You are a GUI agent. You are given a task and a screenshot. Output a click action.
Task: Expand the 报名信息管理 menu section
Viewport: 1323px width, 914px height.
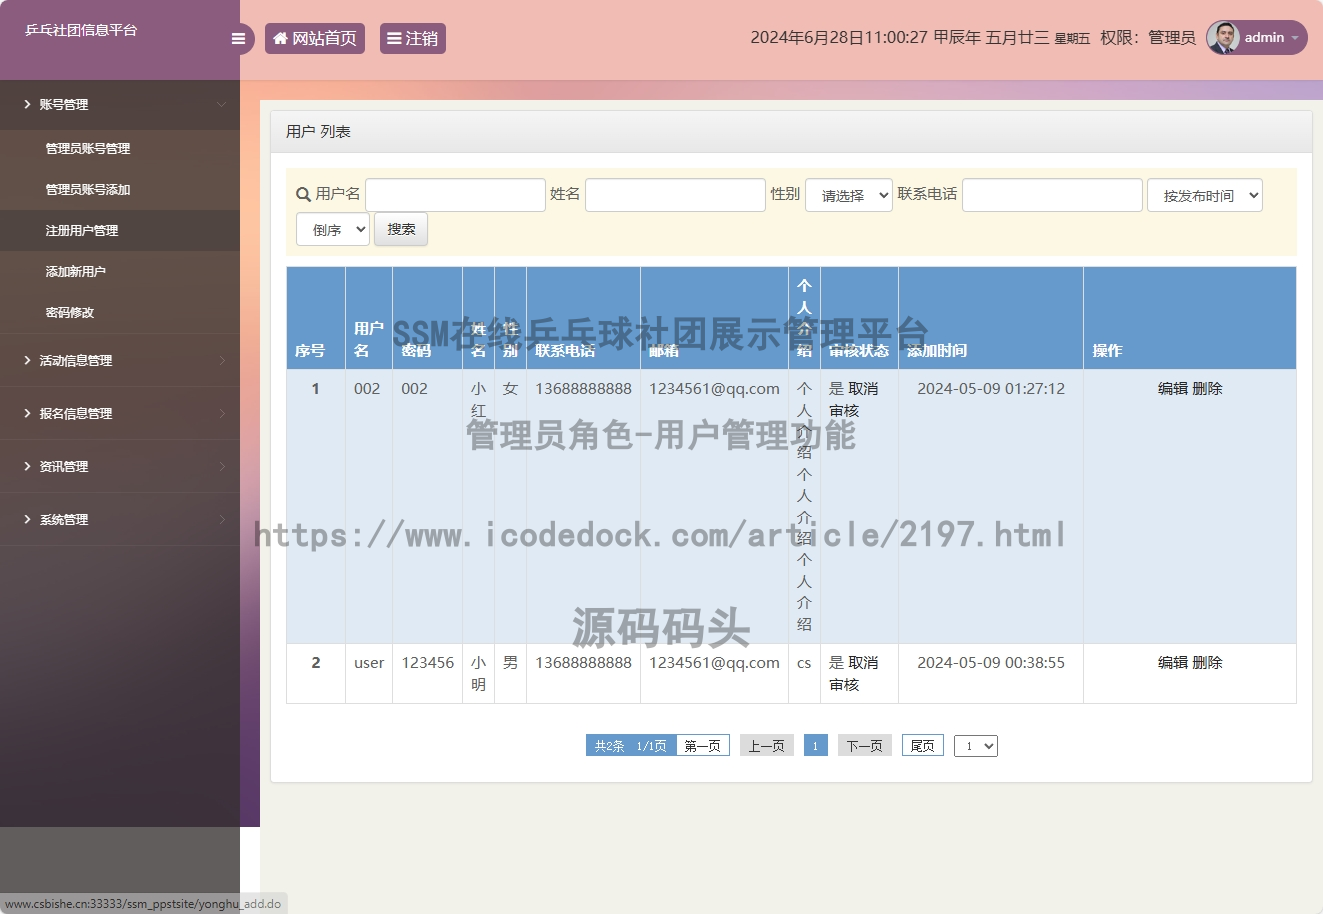coord(120,413)
